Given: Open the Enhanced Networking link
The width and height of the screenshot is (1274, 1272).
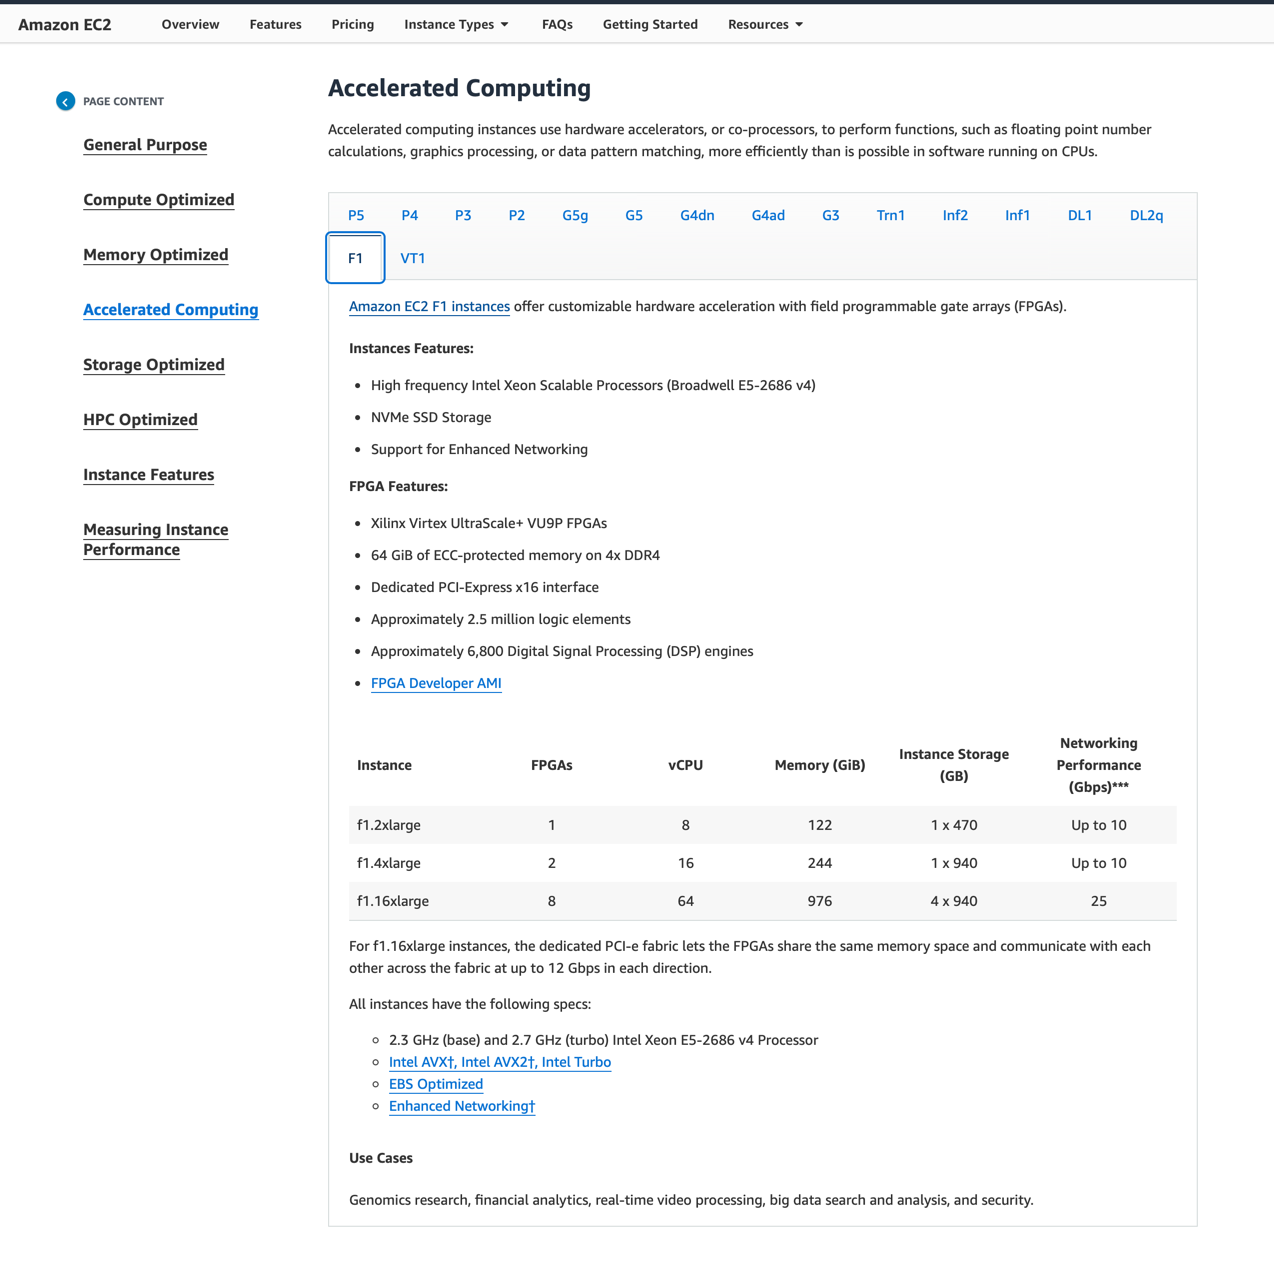Looking at the screenshot, I should (x=462, y=1106).
